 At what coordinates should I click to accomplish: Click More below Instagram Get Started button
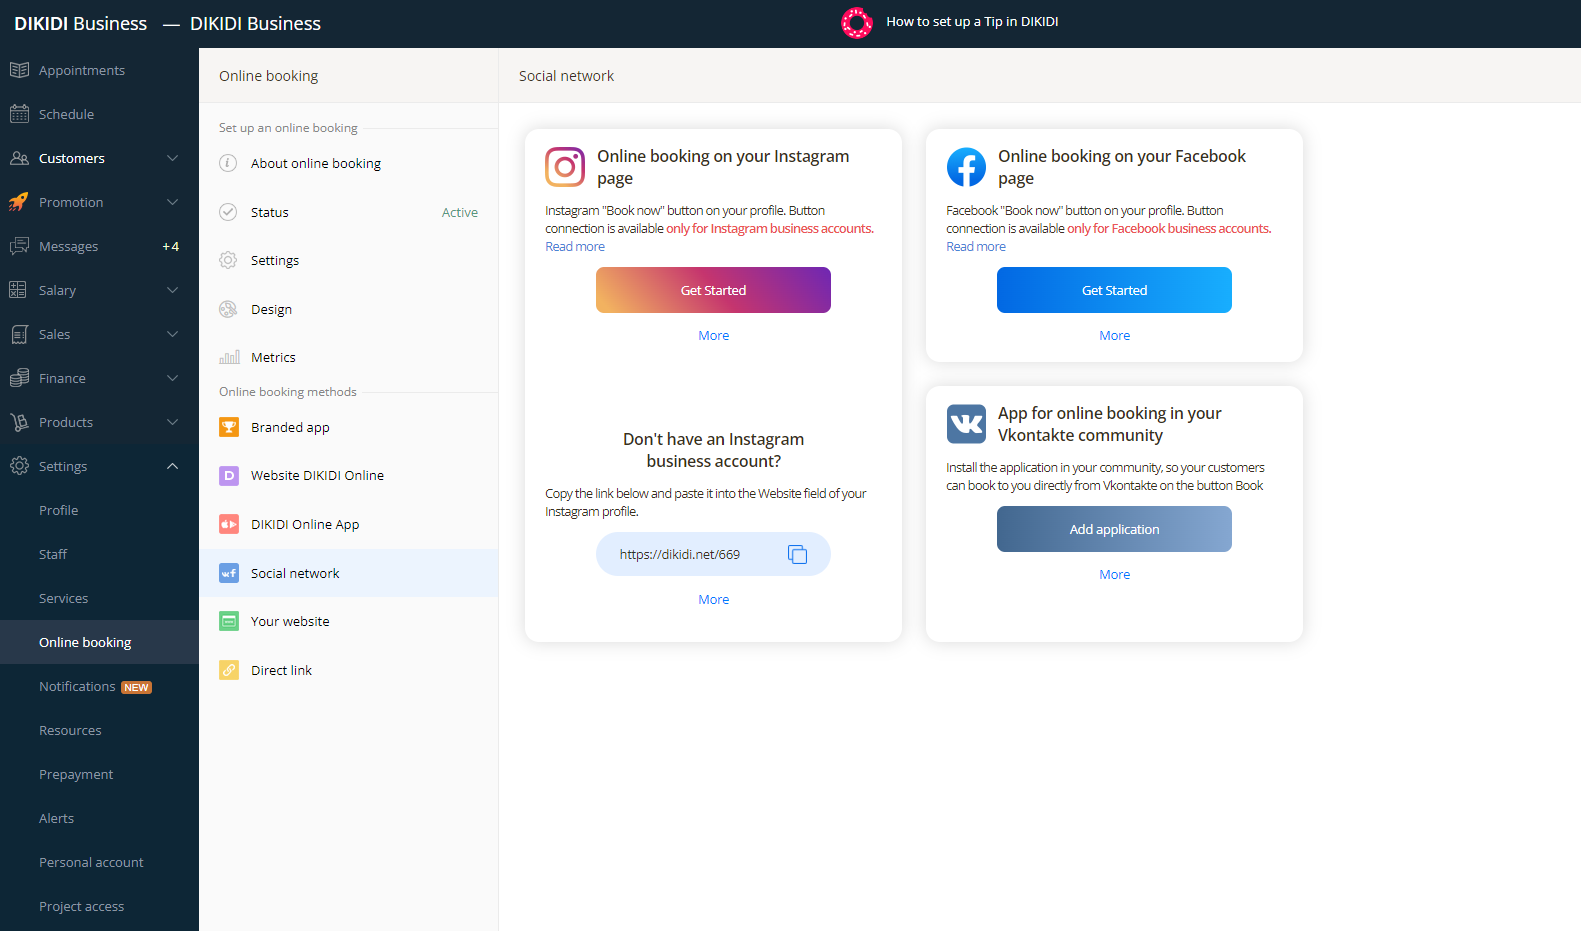(714, 336)
